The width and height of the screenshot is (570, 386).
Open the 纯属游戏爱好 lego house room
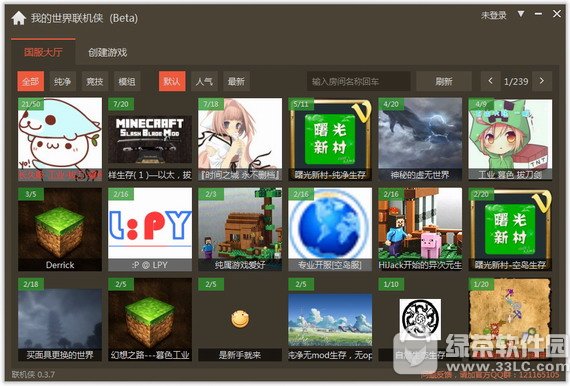point(240,229)
